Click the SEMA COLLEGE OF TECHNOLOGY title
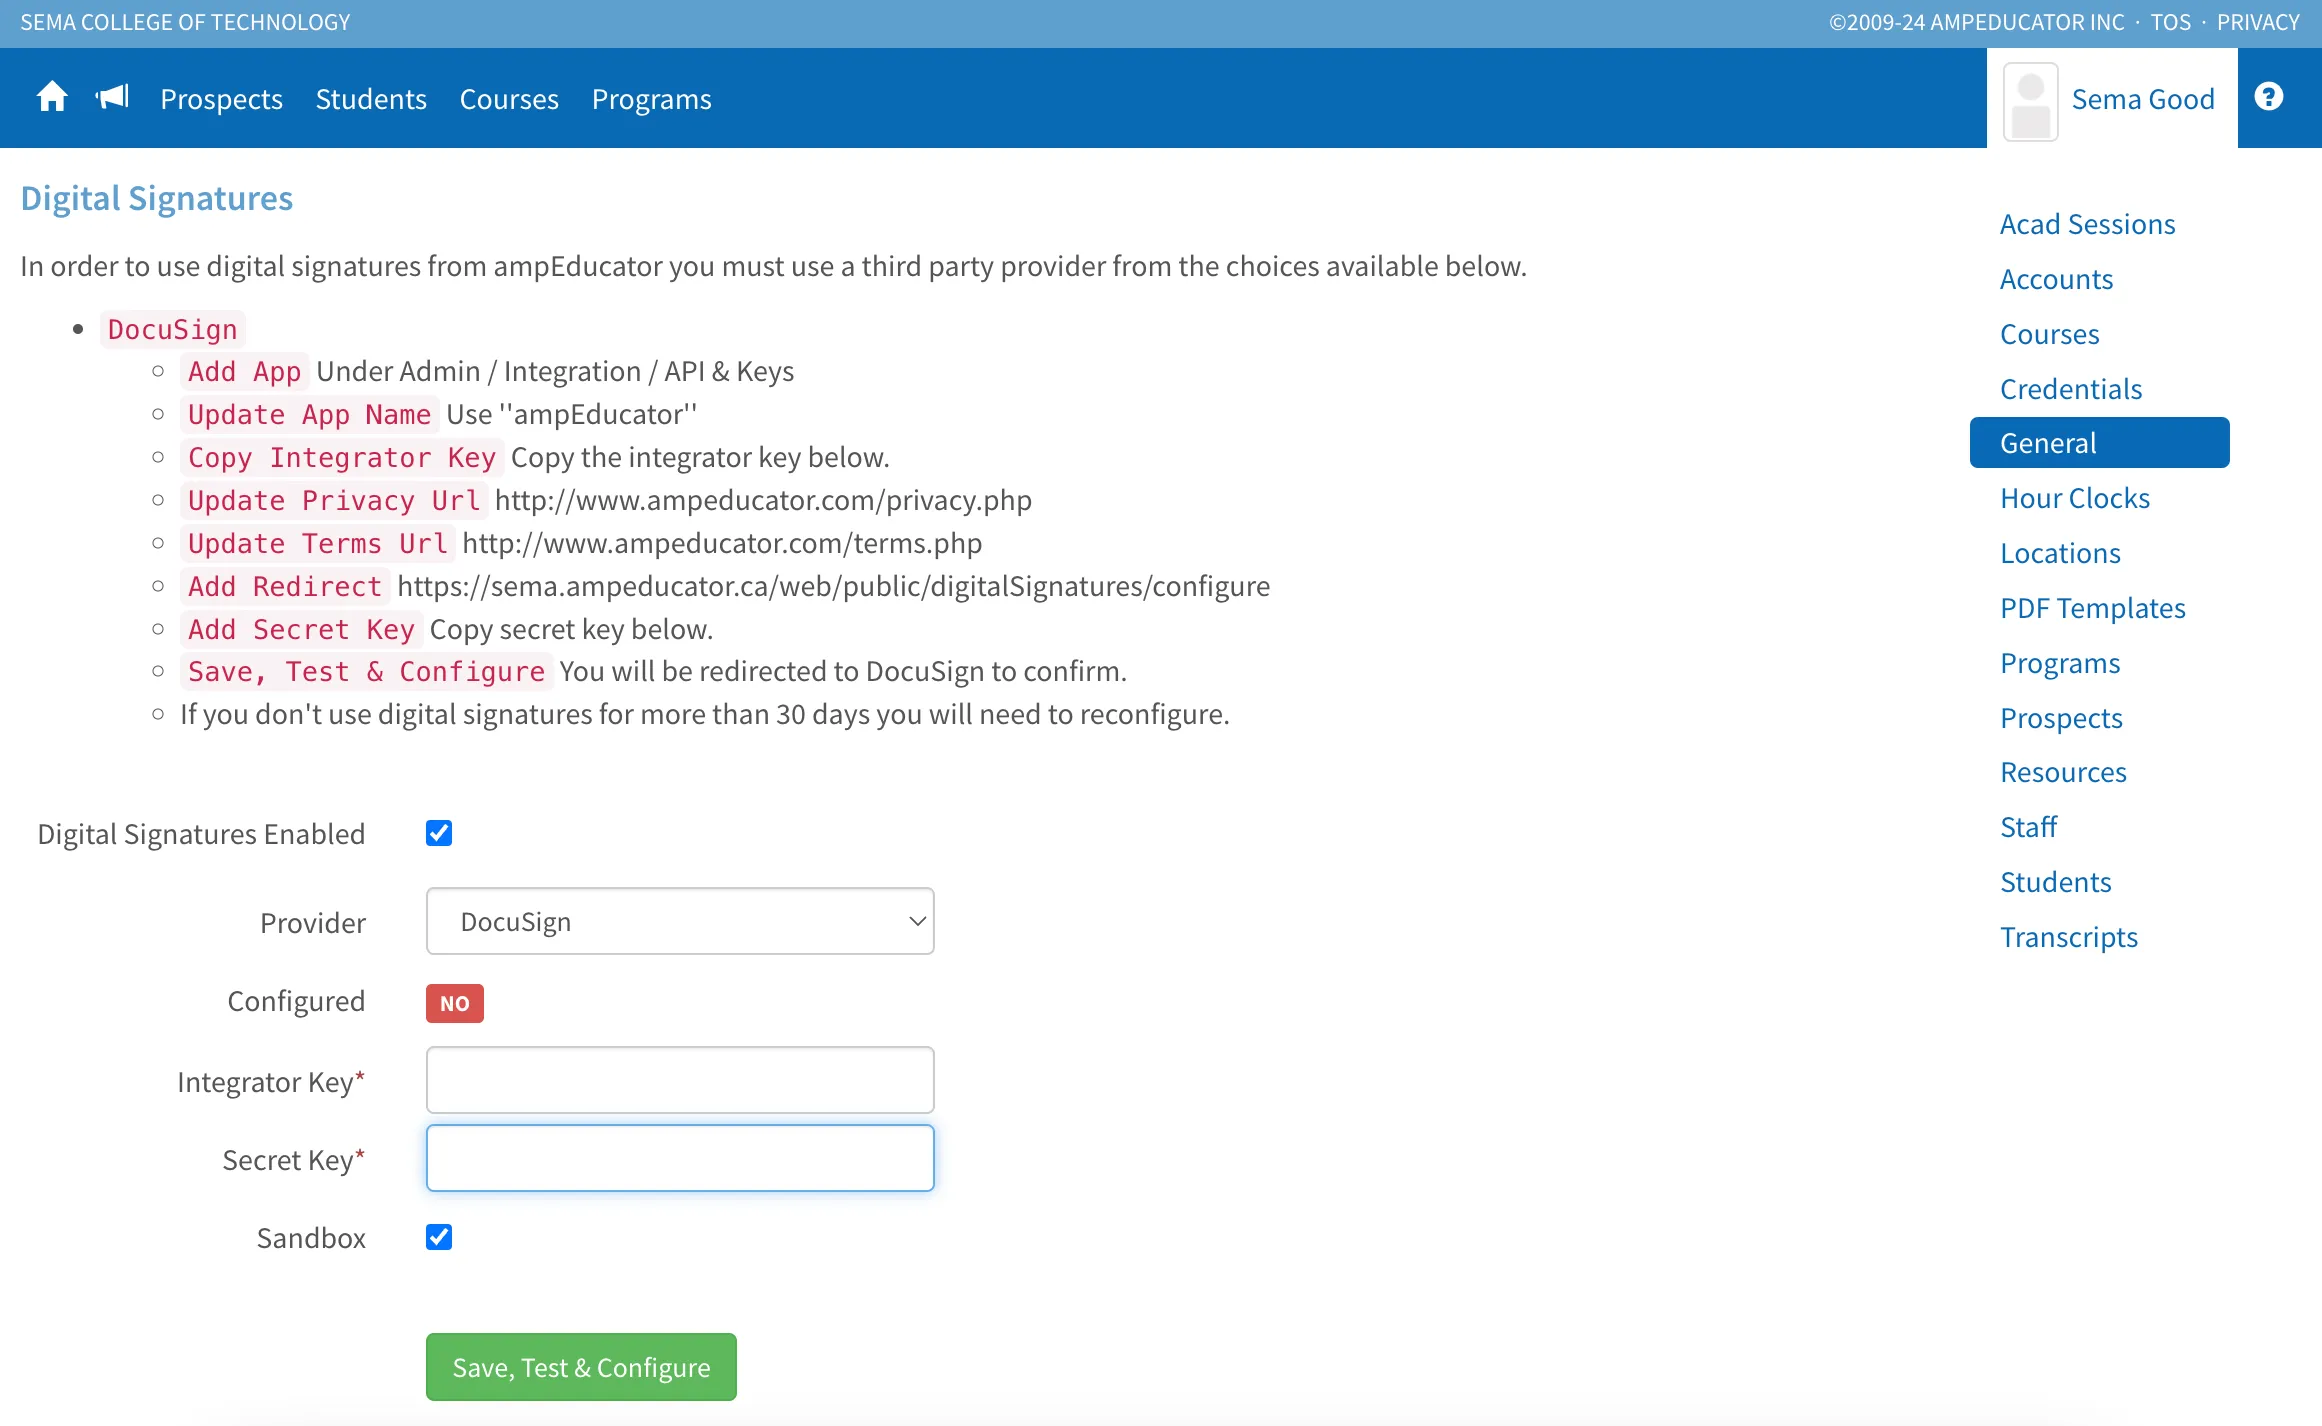Viewport: 2322px width, 1426px height. click(185, 22)
